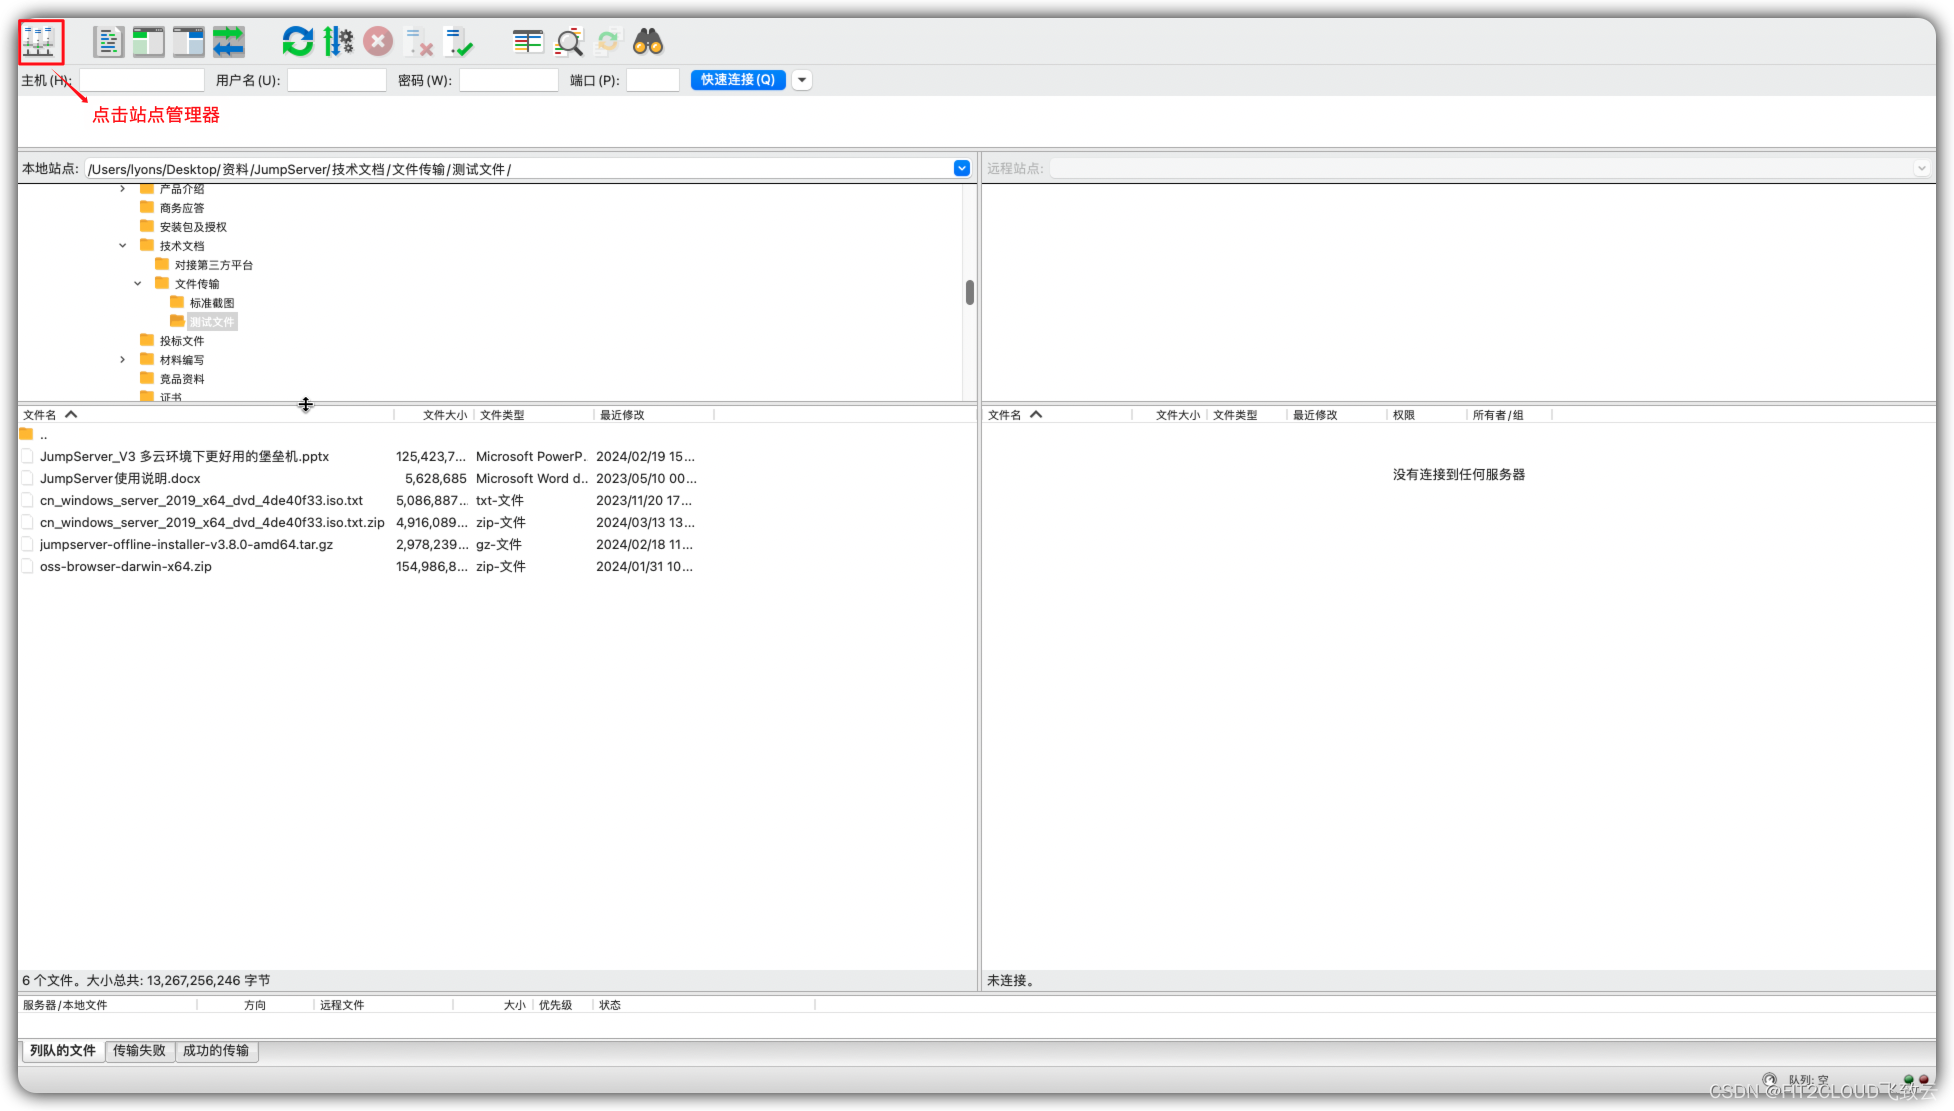The image size is (1954, 1111).
Task: Select the 标准截图 folder
Action: (x=212, y=303)
